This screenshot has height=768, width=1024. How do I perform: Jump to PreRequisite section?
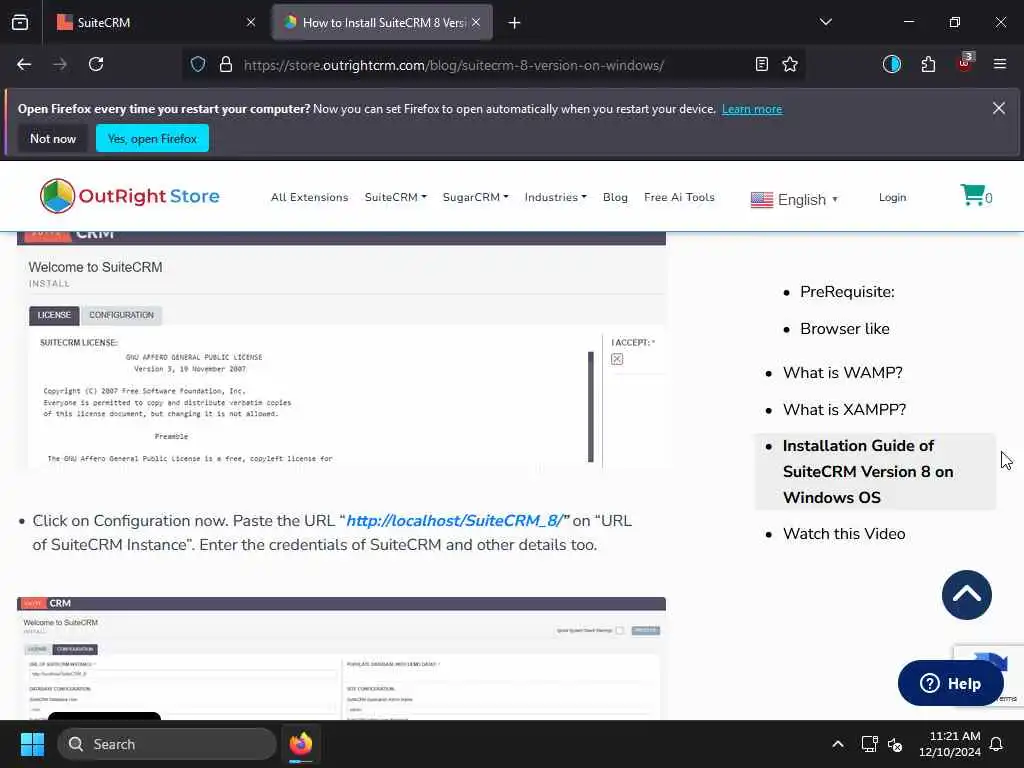(847, 292)
